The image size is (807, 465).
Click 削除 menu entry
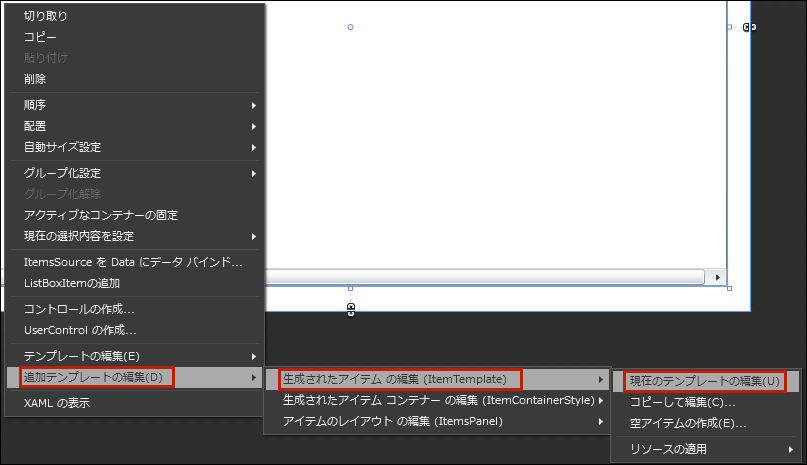coord(135,79)
